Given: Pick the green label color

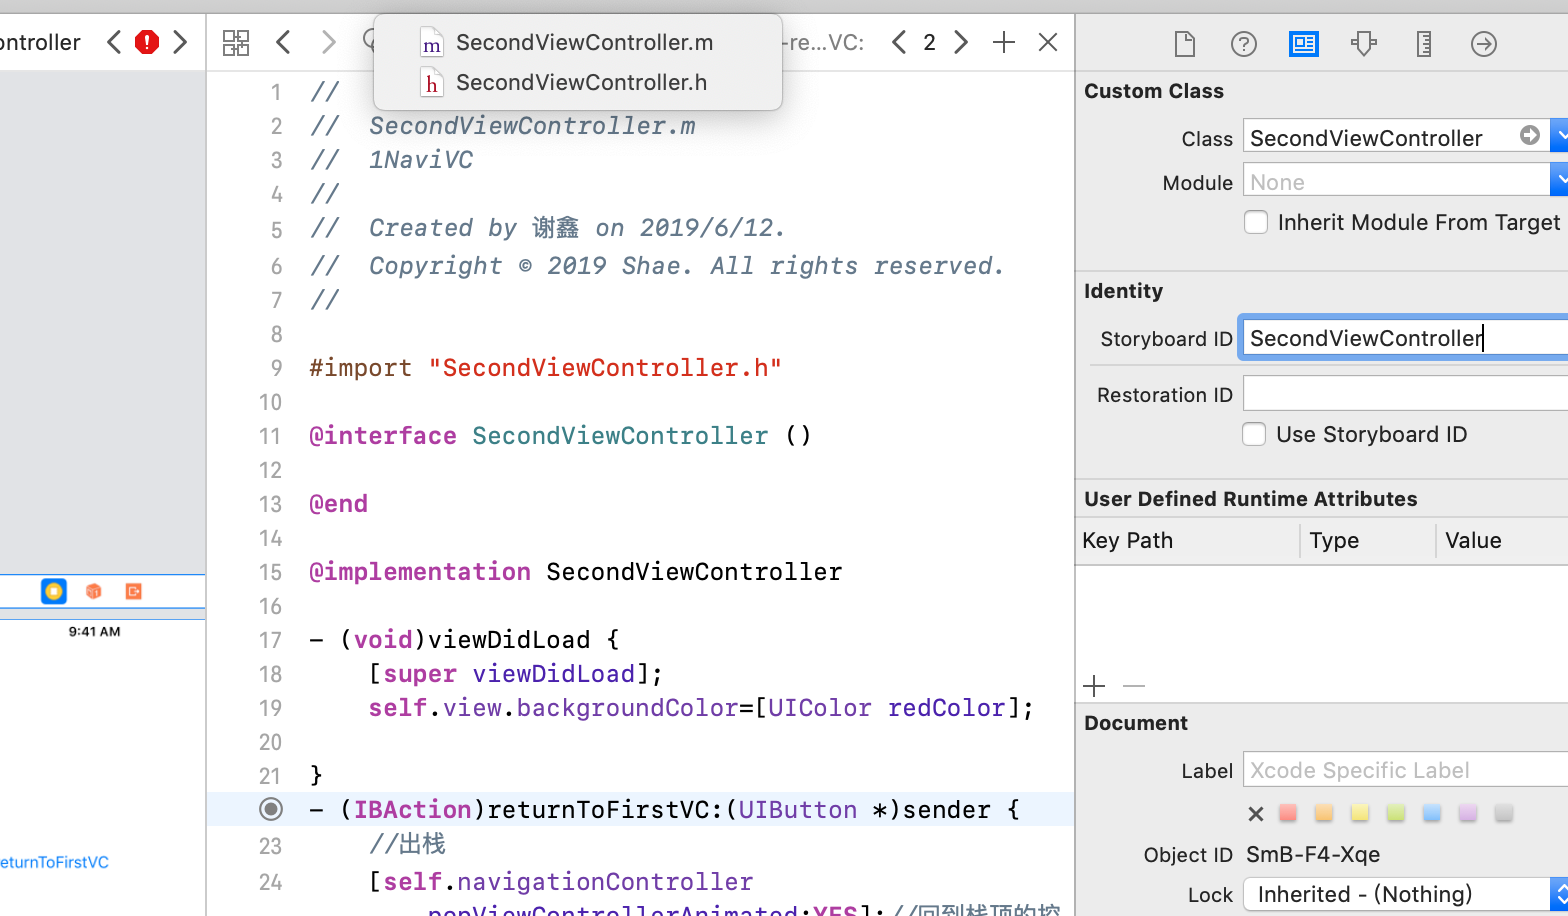Looking at the screenshot, I should (x=1396, y=813).
